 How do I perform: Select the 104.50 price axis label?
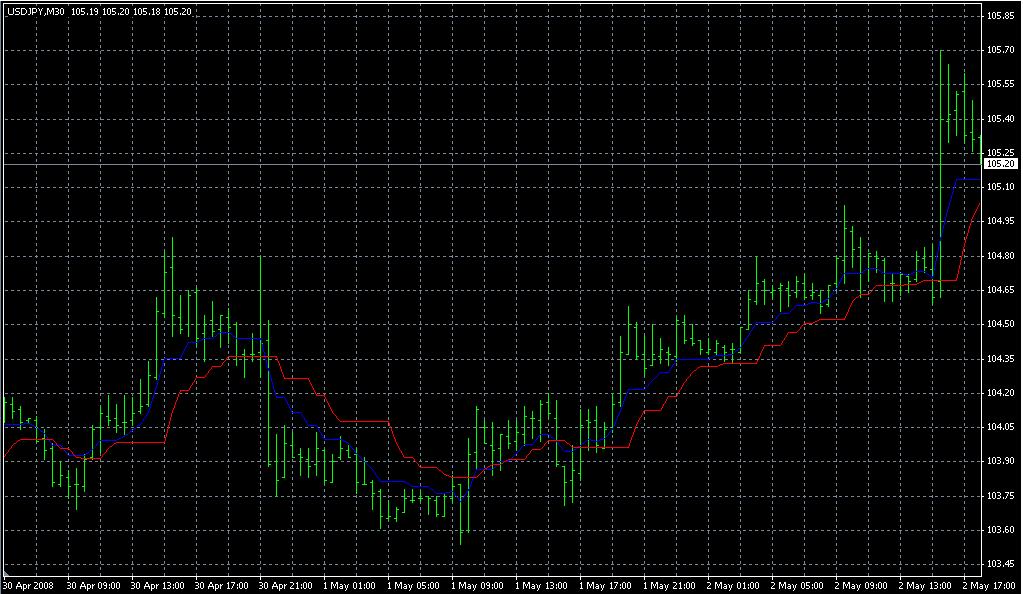tap(1001, 324)
